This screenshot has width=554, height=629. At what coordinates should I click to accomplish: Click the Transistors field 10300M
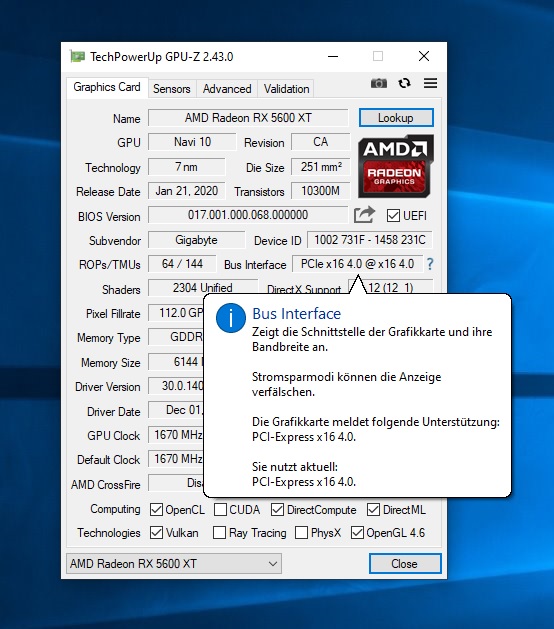pyautogui.click(x=321, y=191)
